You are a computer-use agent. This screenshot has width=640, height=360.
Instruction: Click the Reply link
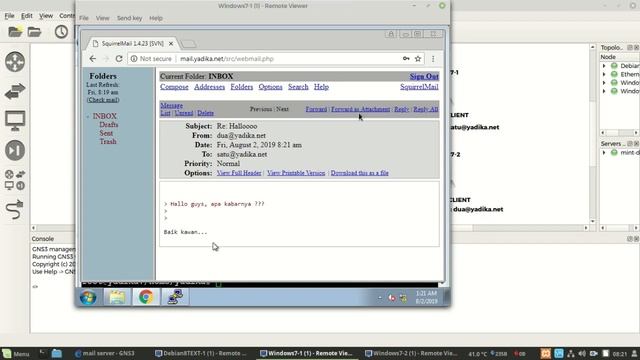(402, 109)
